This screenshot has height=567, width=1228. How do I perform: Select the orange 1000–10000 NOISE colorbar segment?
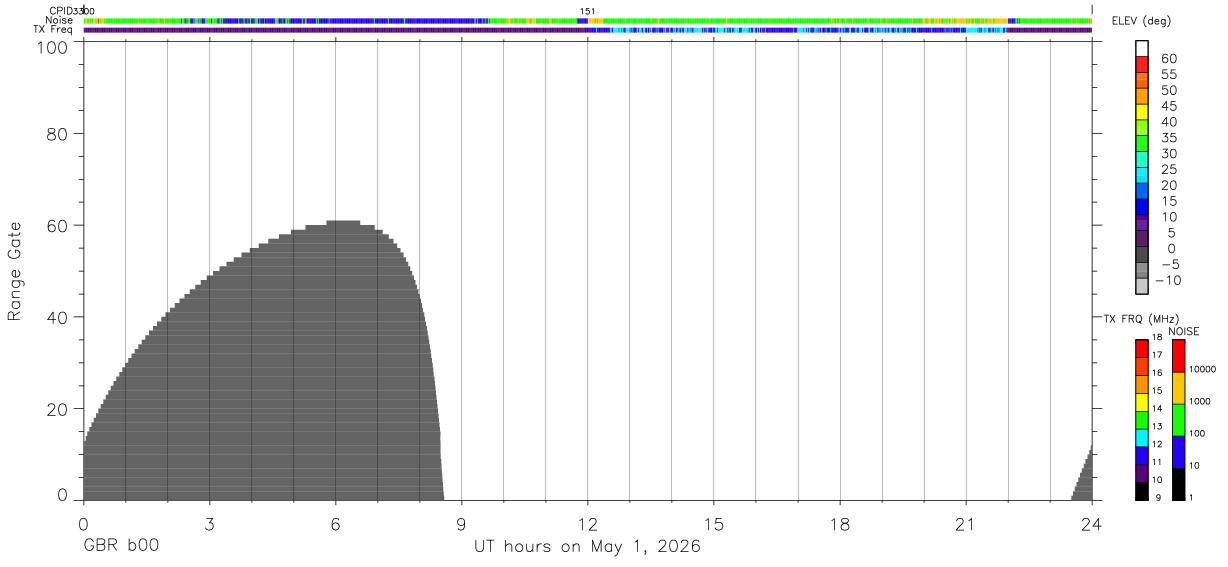[x=1178, y=388]
